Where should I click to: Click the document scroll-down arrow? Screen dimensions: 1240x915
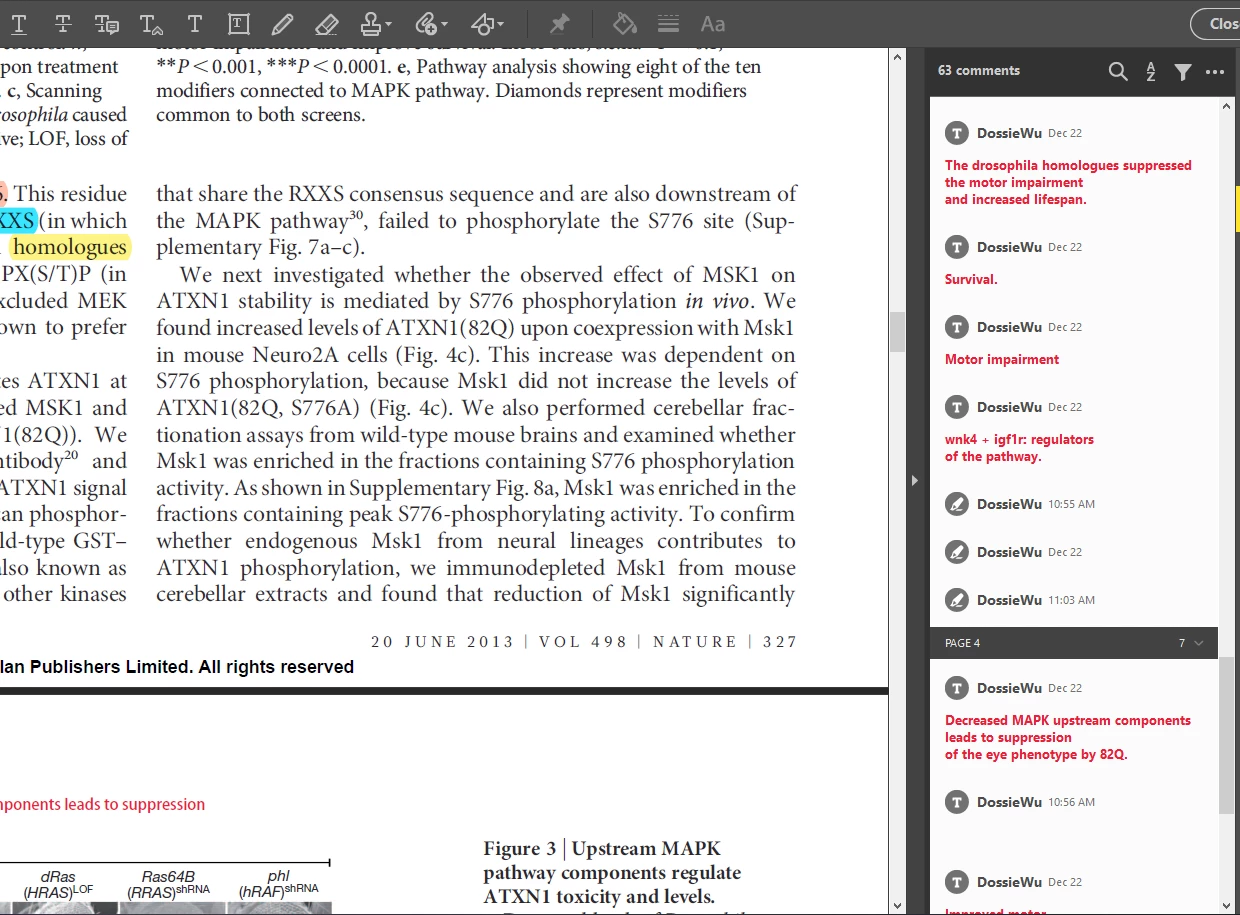click(897, 905)
